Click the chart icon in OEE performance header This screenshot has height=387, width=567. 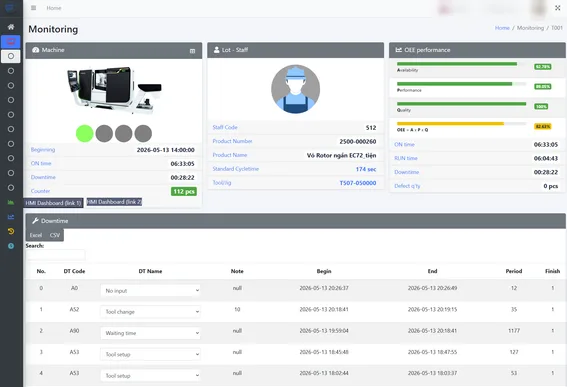(398, 50)
